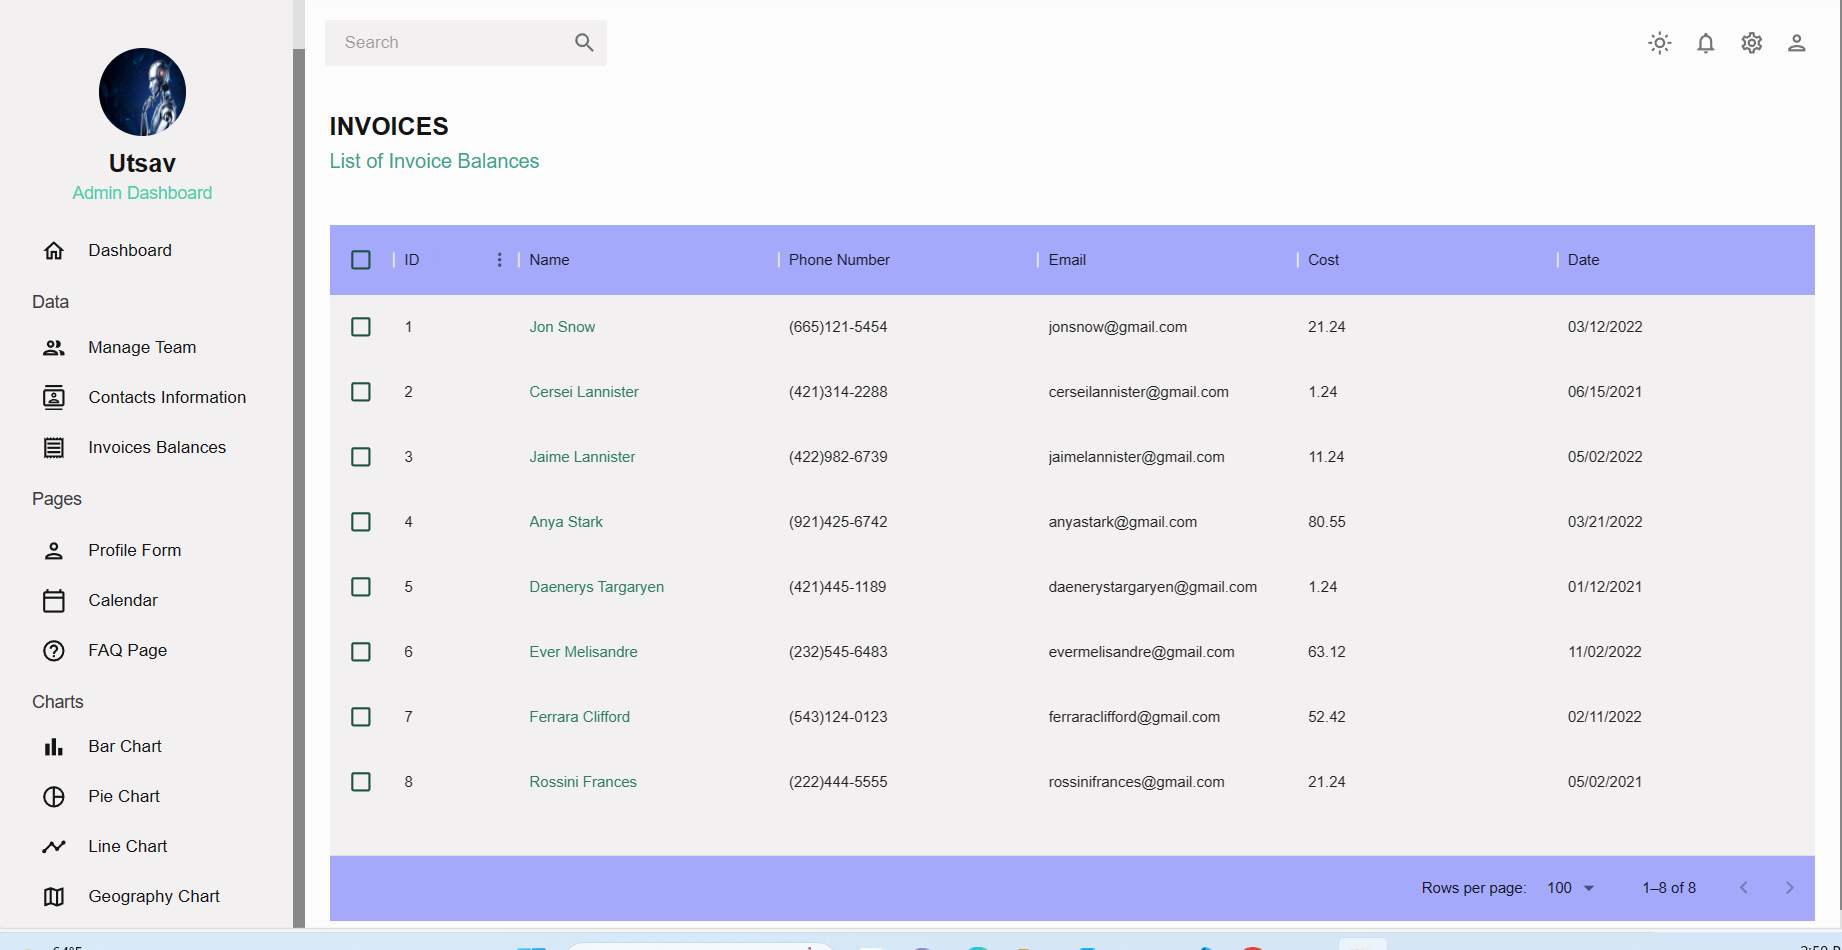The image size is (1842, 950).
Task: Open the notifications bell icon
Action: [x=1705, y=43]
